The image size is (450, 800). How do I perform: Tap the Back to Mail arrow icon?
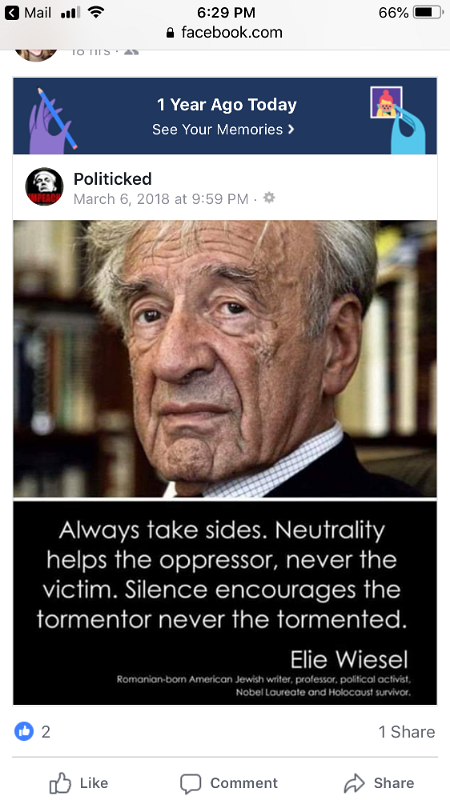pyautogui.click(x=12, y=12)
